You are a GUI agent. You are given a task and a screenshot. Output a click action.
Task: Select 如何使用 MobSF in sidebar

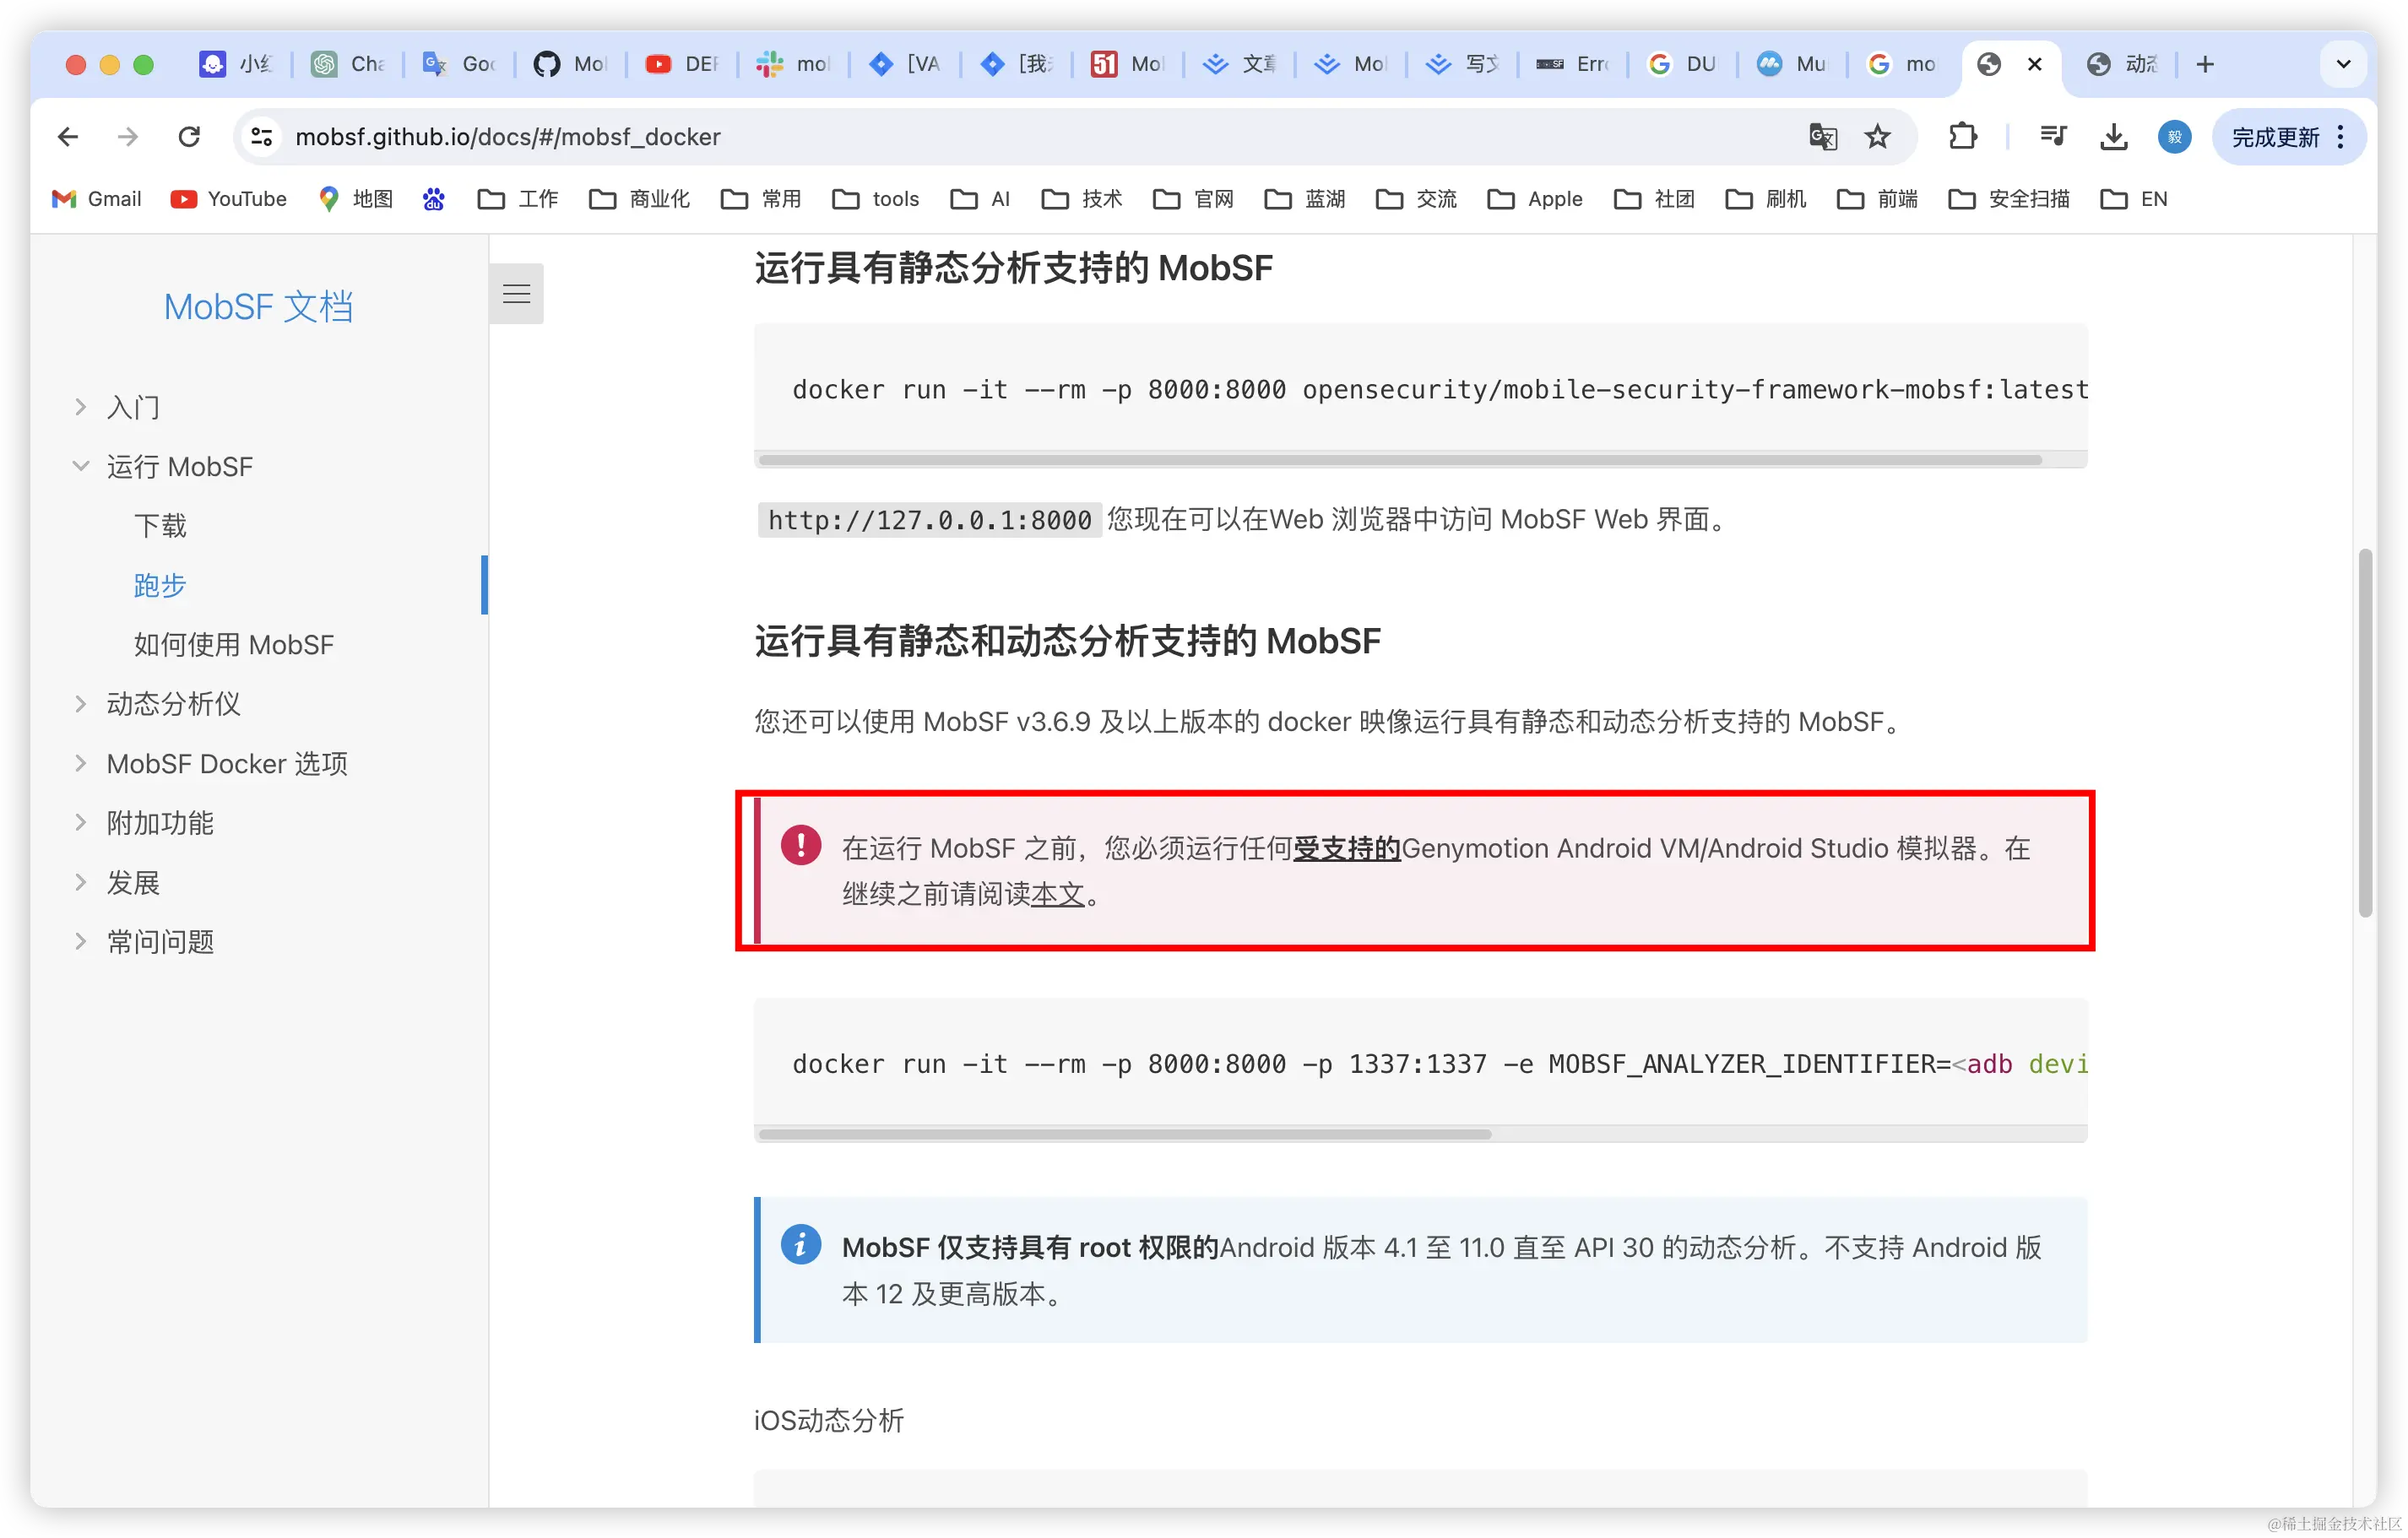point(233,645)
